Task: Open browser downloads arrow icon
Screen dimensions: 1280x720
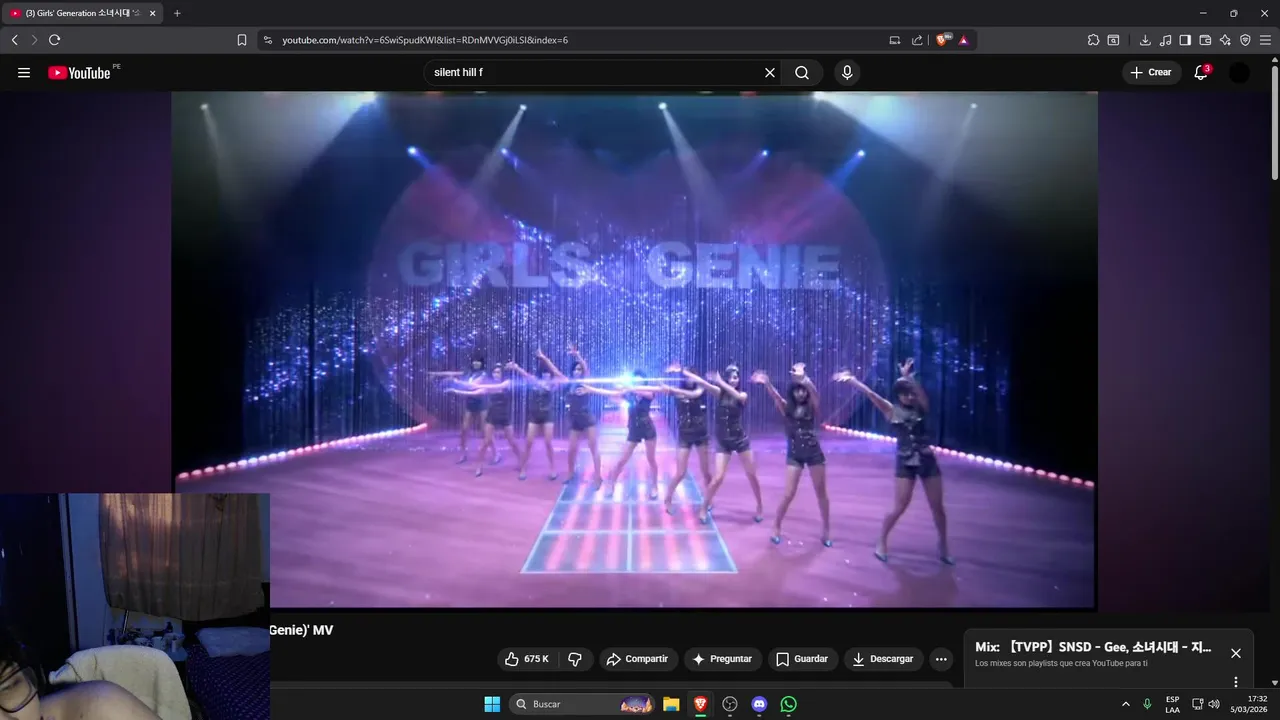Action: point(1145,40)
